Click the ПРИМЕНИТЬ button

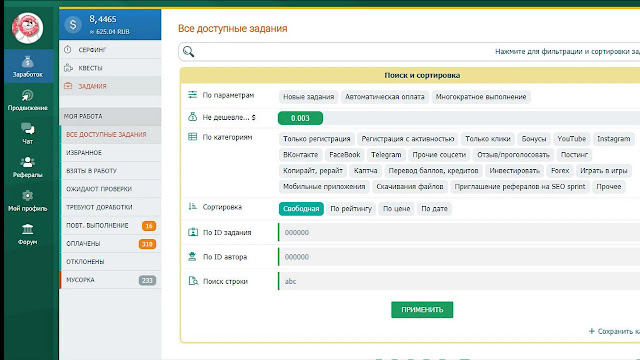point(422,310)
